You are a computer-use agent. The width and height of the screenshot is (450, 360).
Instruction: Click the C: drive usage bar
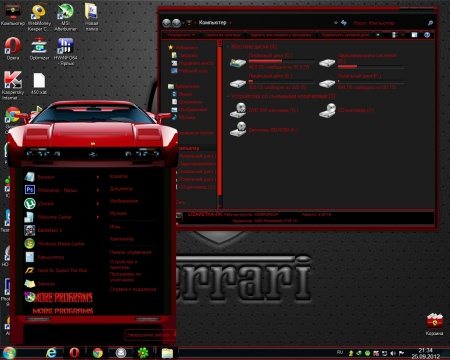tap(281, 61)
